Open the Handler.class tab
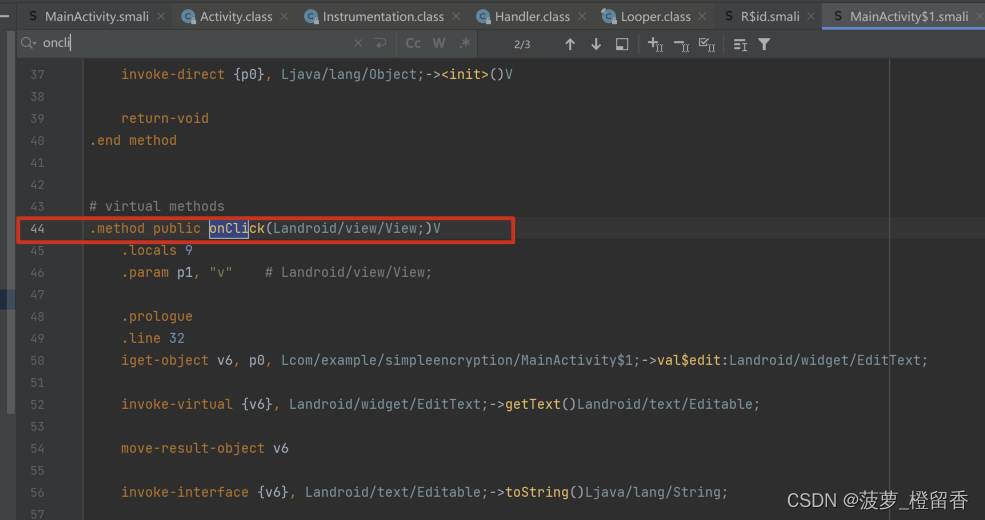This screenshot has height=520, width=985. pyautogui.click(x=532, y=16)
